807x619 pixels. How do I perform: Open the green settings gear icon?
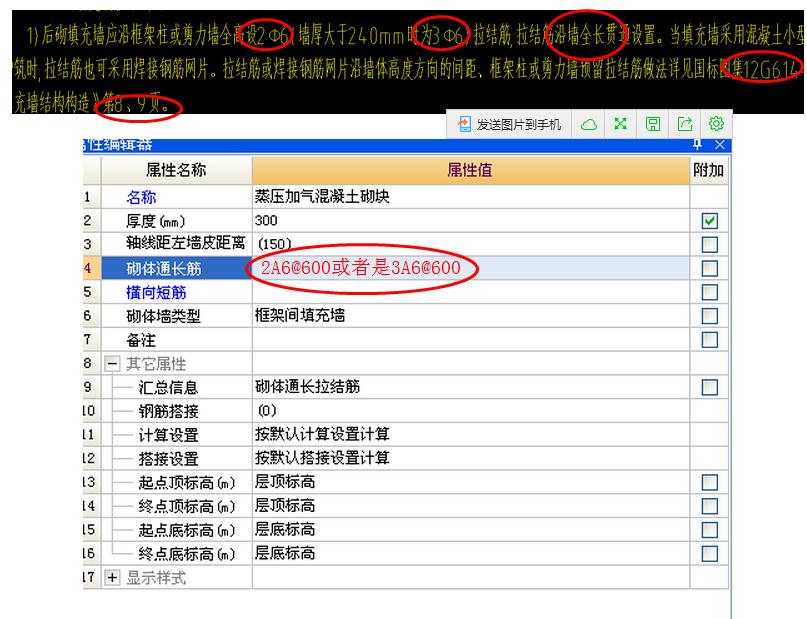coord(716,123)
